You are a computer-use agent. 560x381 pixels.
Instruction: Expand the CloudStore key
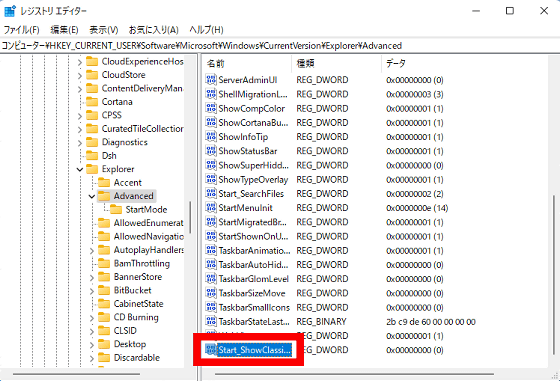[x=80, y=75]
